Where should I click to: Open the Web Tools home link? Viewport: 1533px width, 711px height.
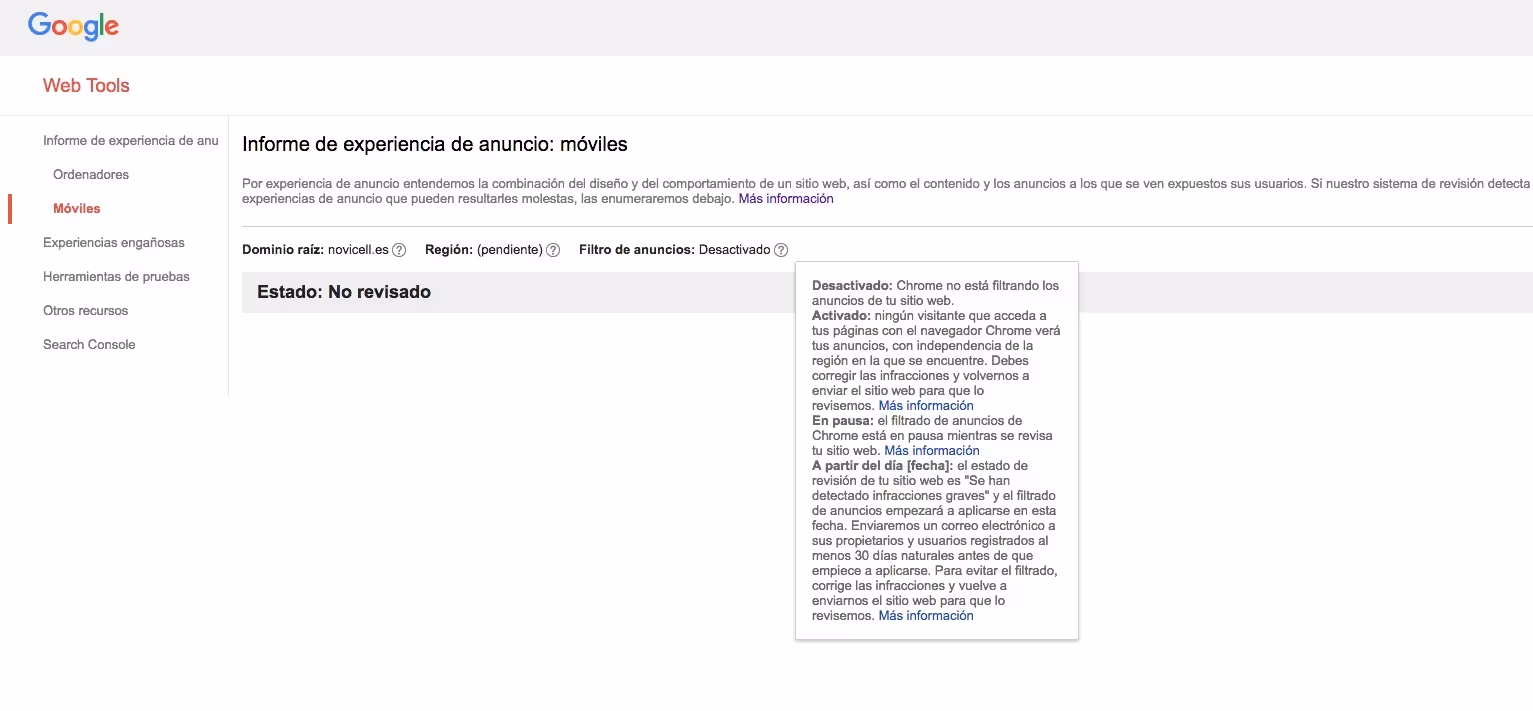86,86
